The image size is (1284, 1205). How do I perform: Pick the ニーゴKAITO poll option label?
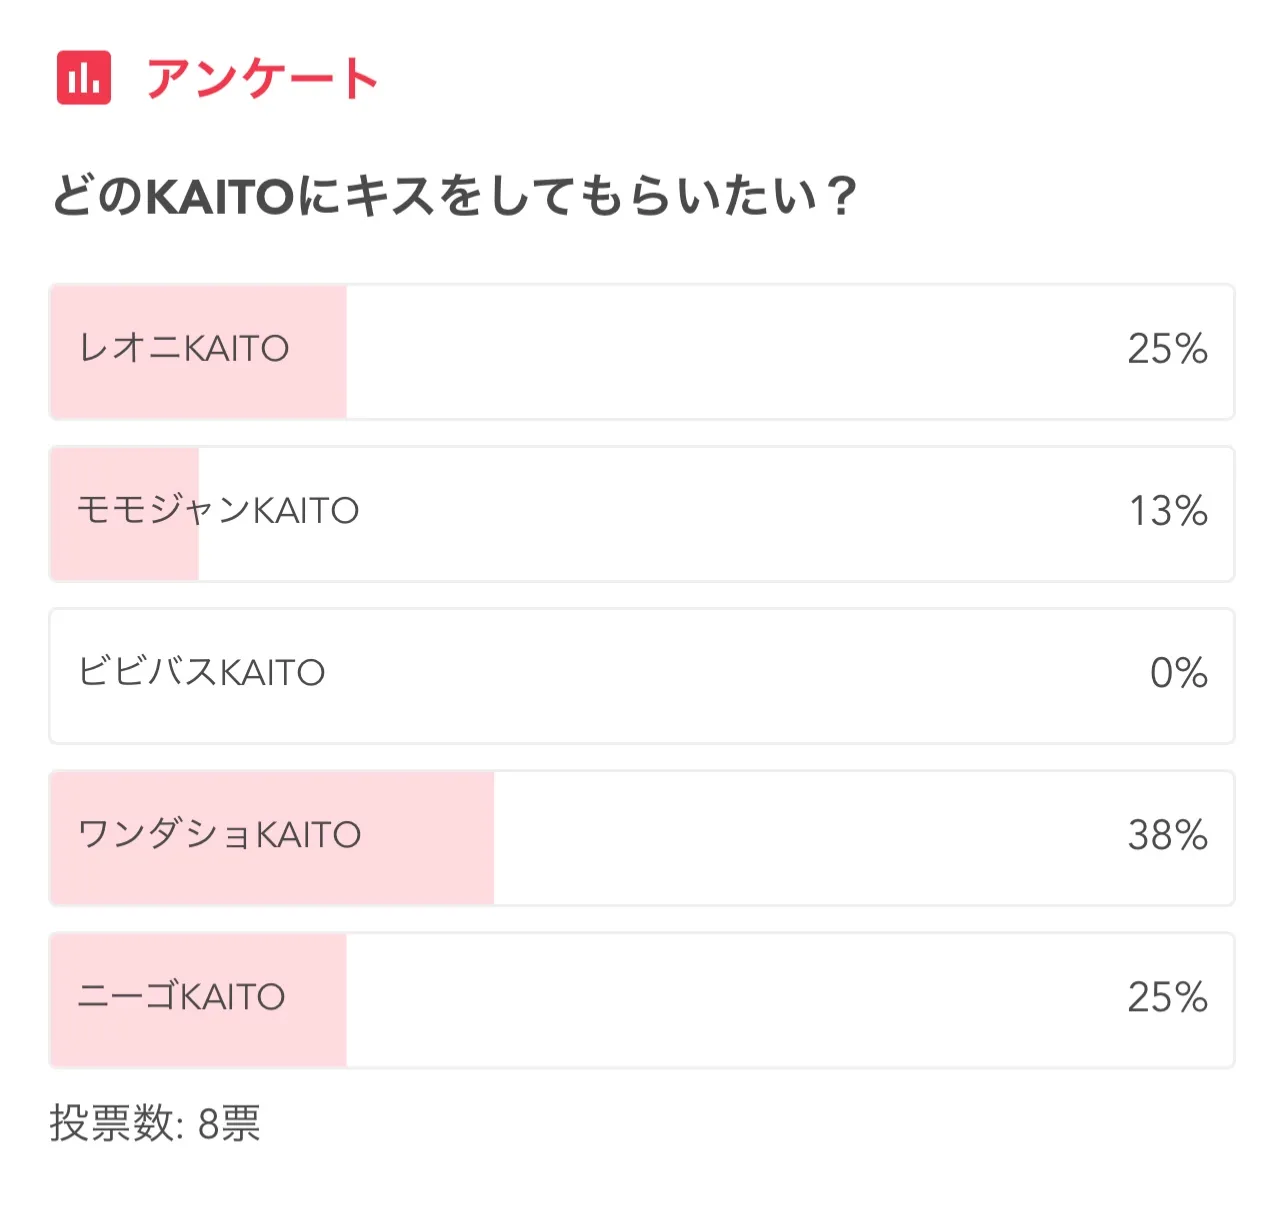click(182, 997)
